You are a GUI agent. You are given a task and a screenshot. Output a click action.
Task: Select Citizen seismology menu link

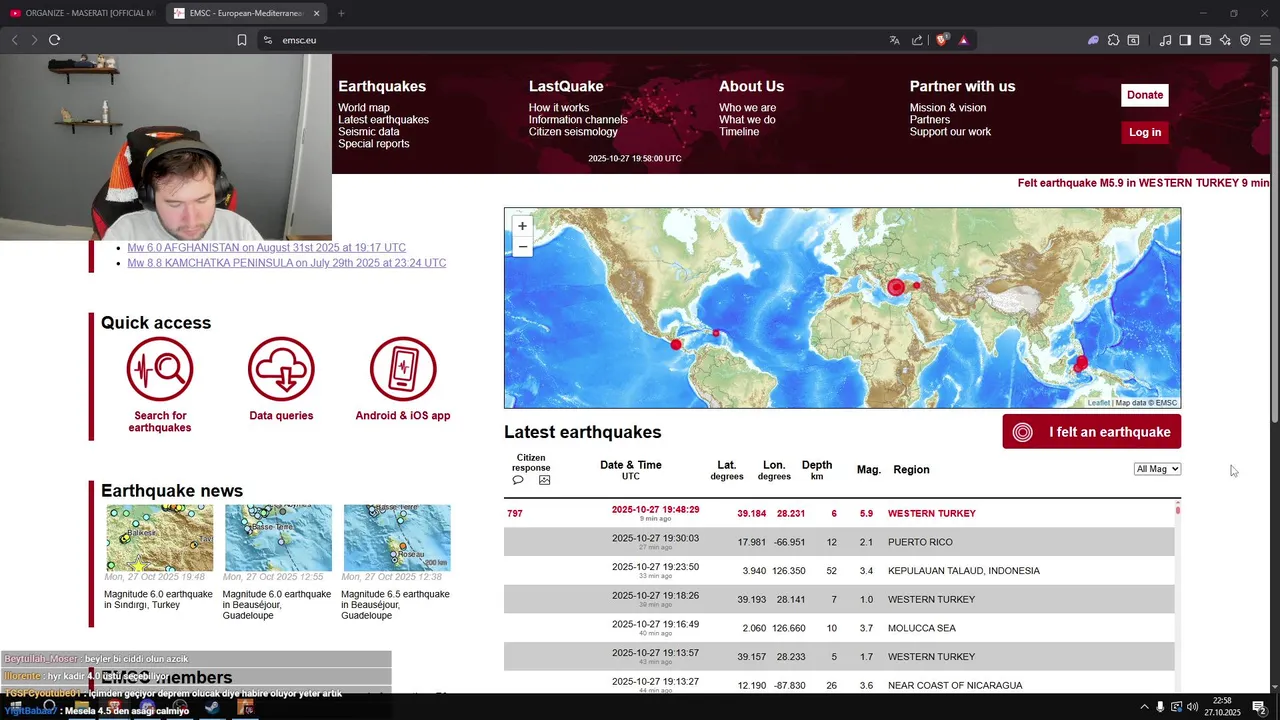click(573, 132)
